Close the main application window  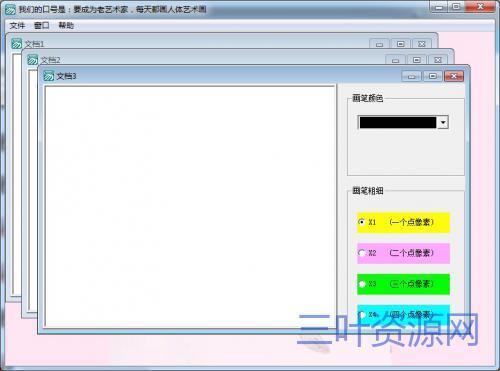pos(480,7)
